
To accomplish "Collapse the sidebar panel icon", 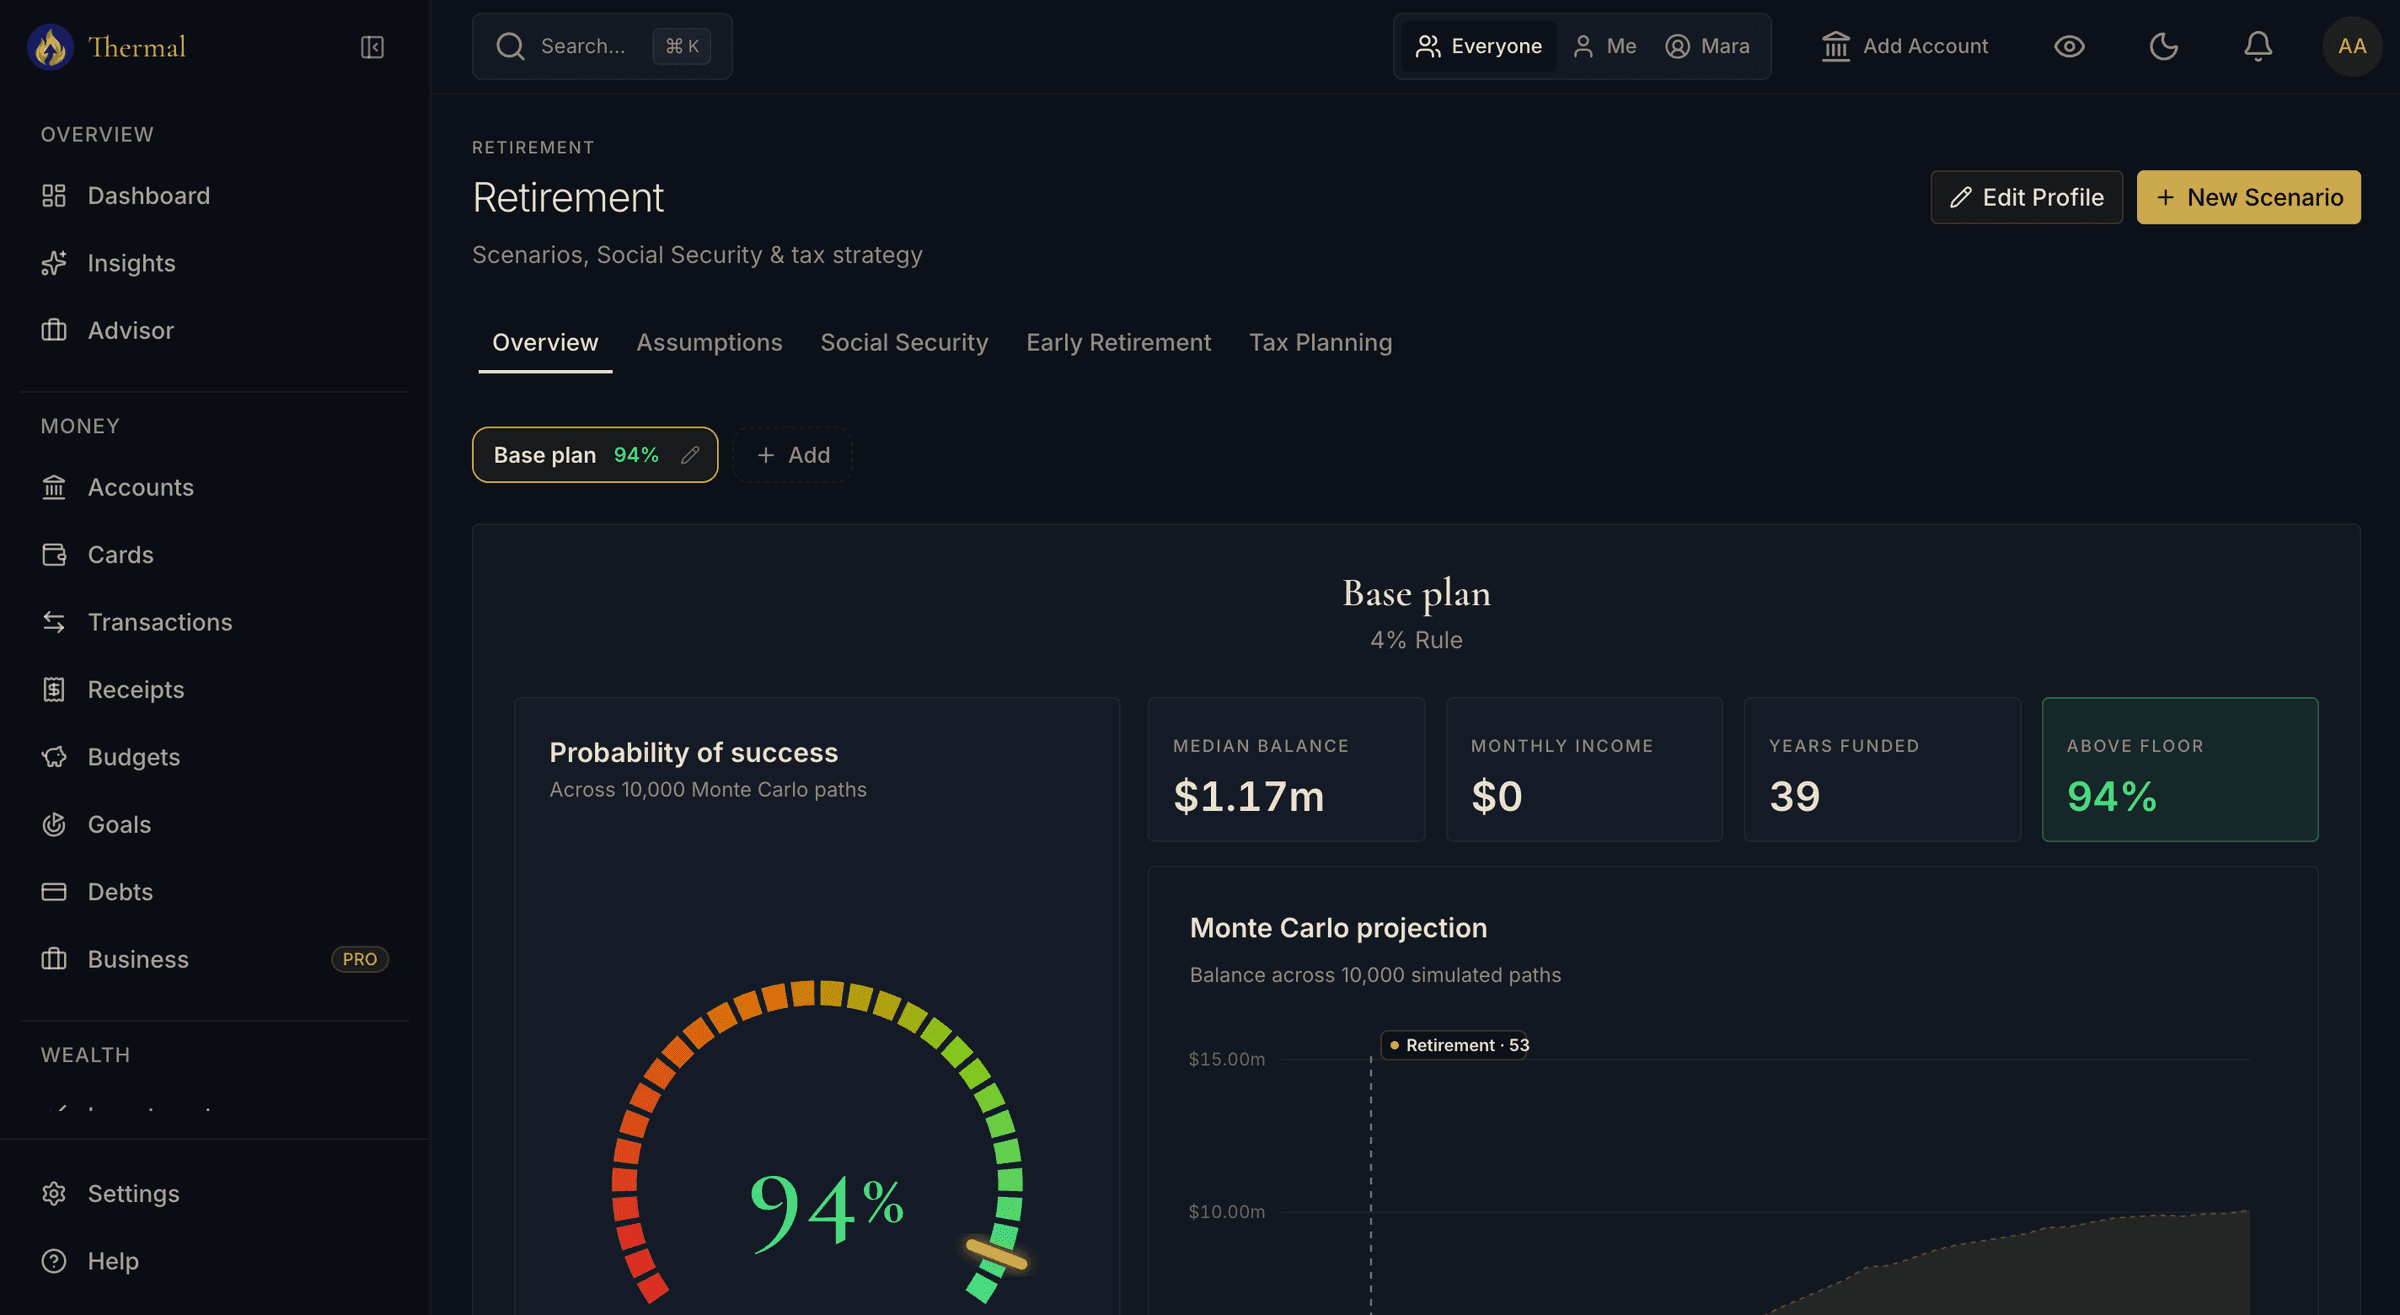I will tap(372, 47).
